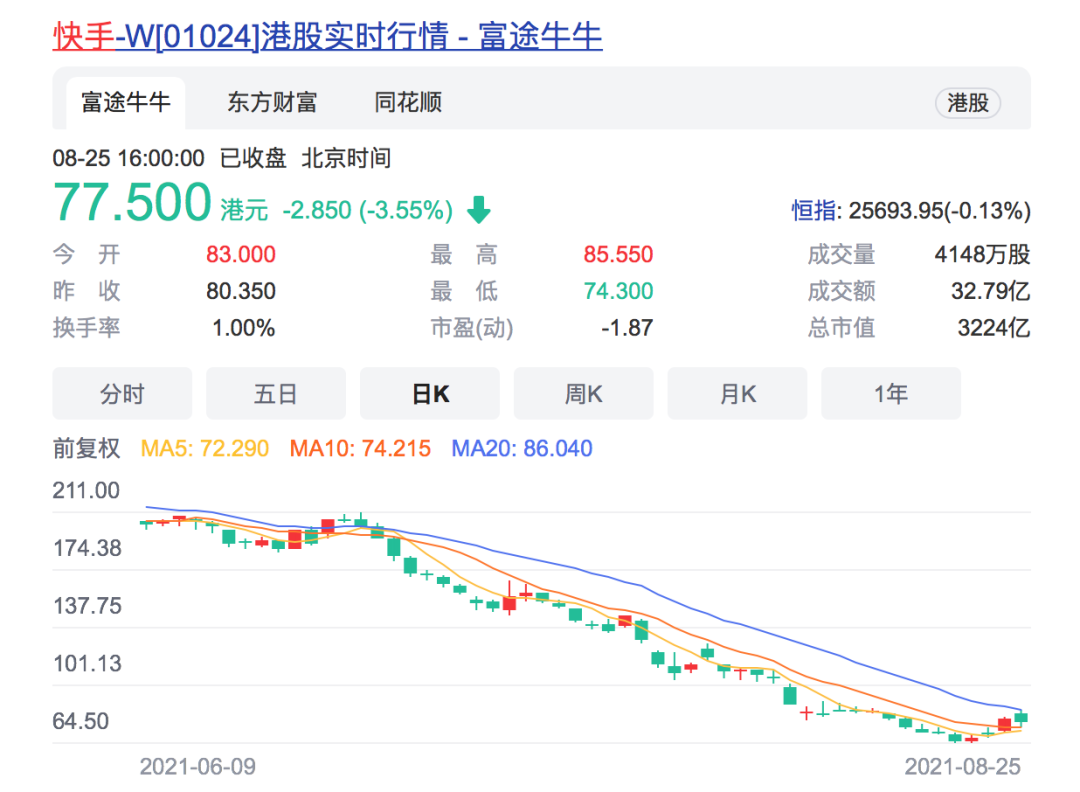Click the 恒指 index label

[816, 211]
